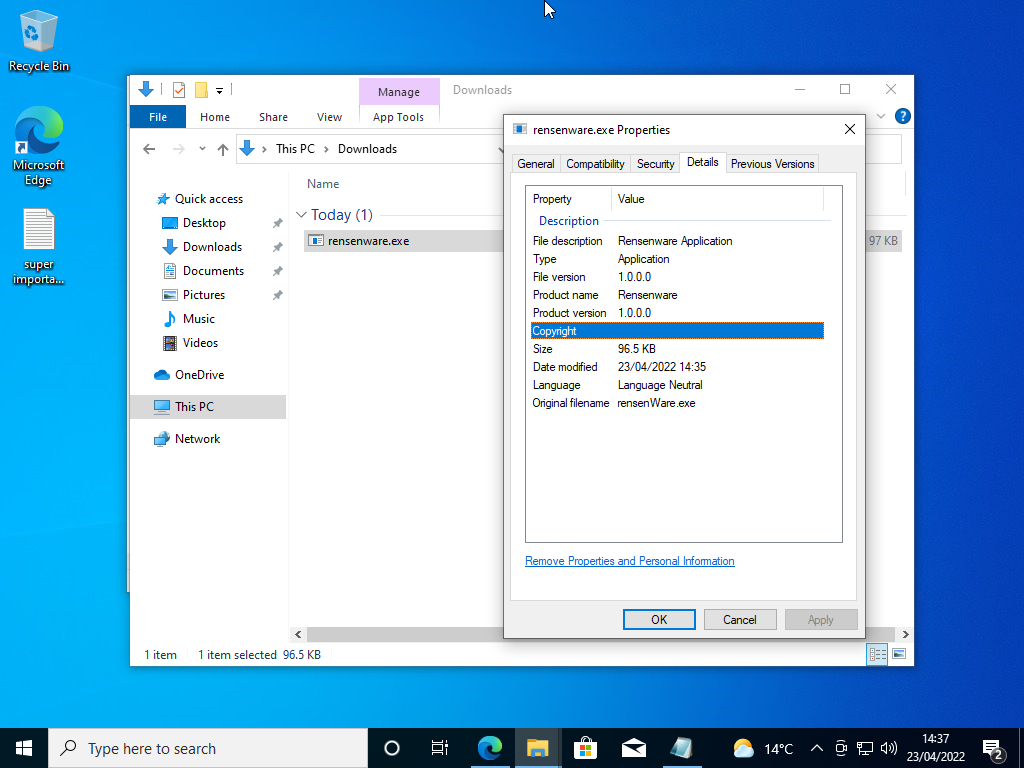Viewport: 1024px width, 768px height.
Task: Open Action Center notifications
Action: (x=993, y=748)
